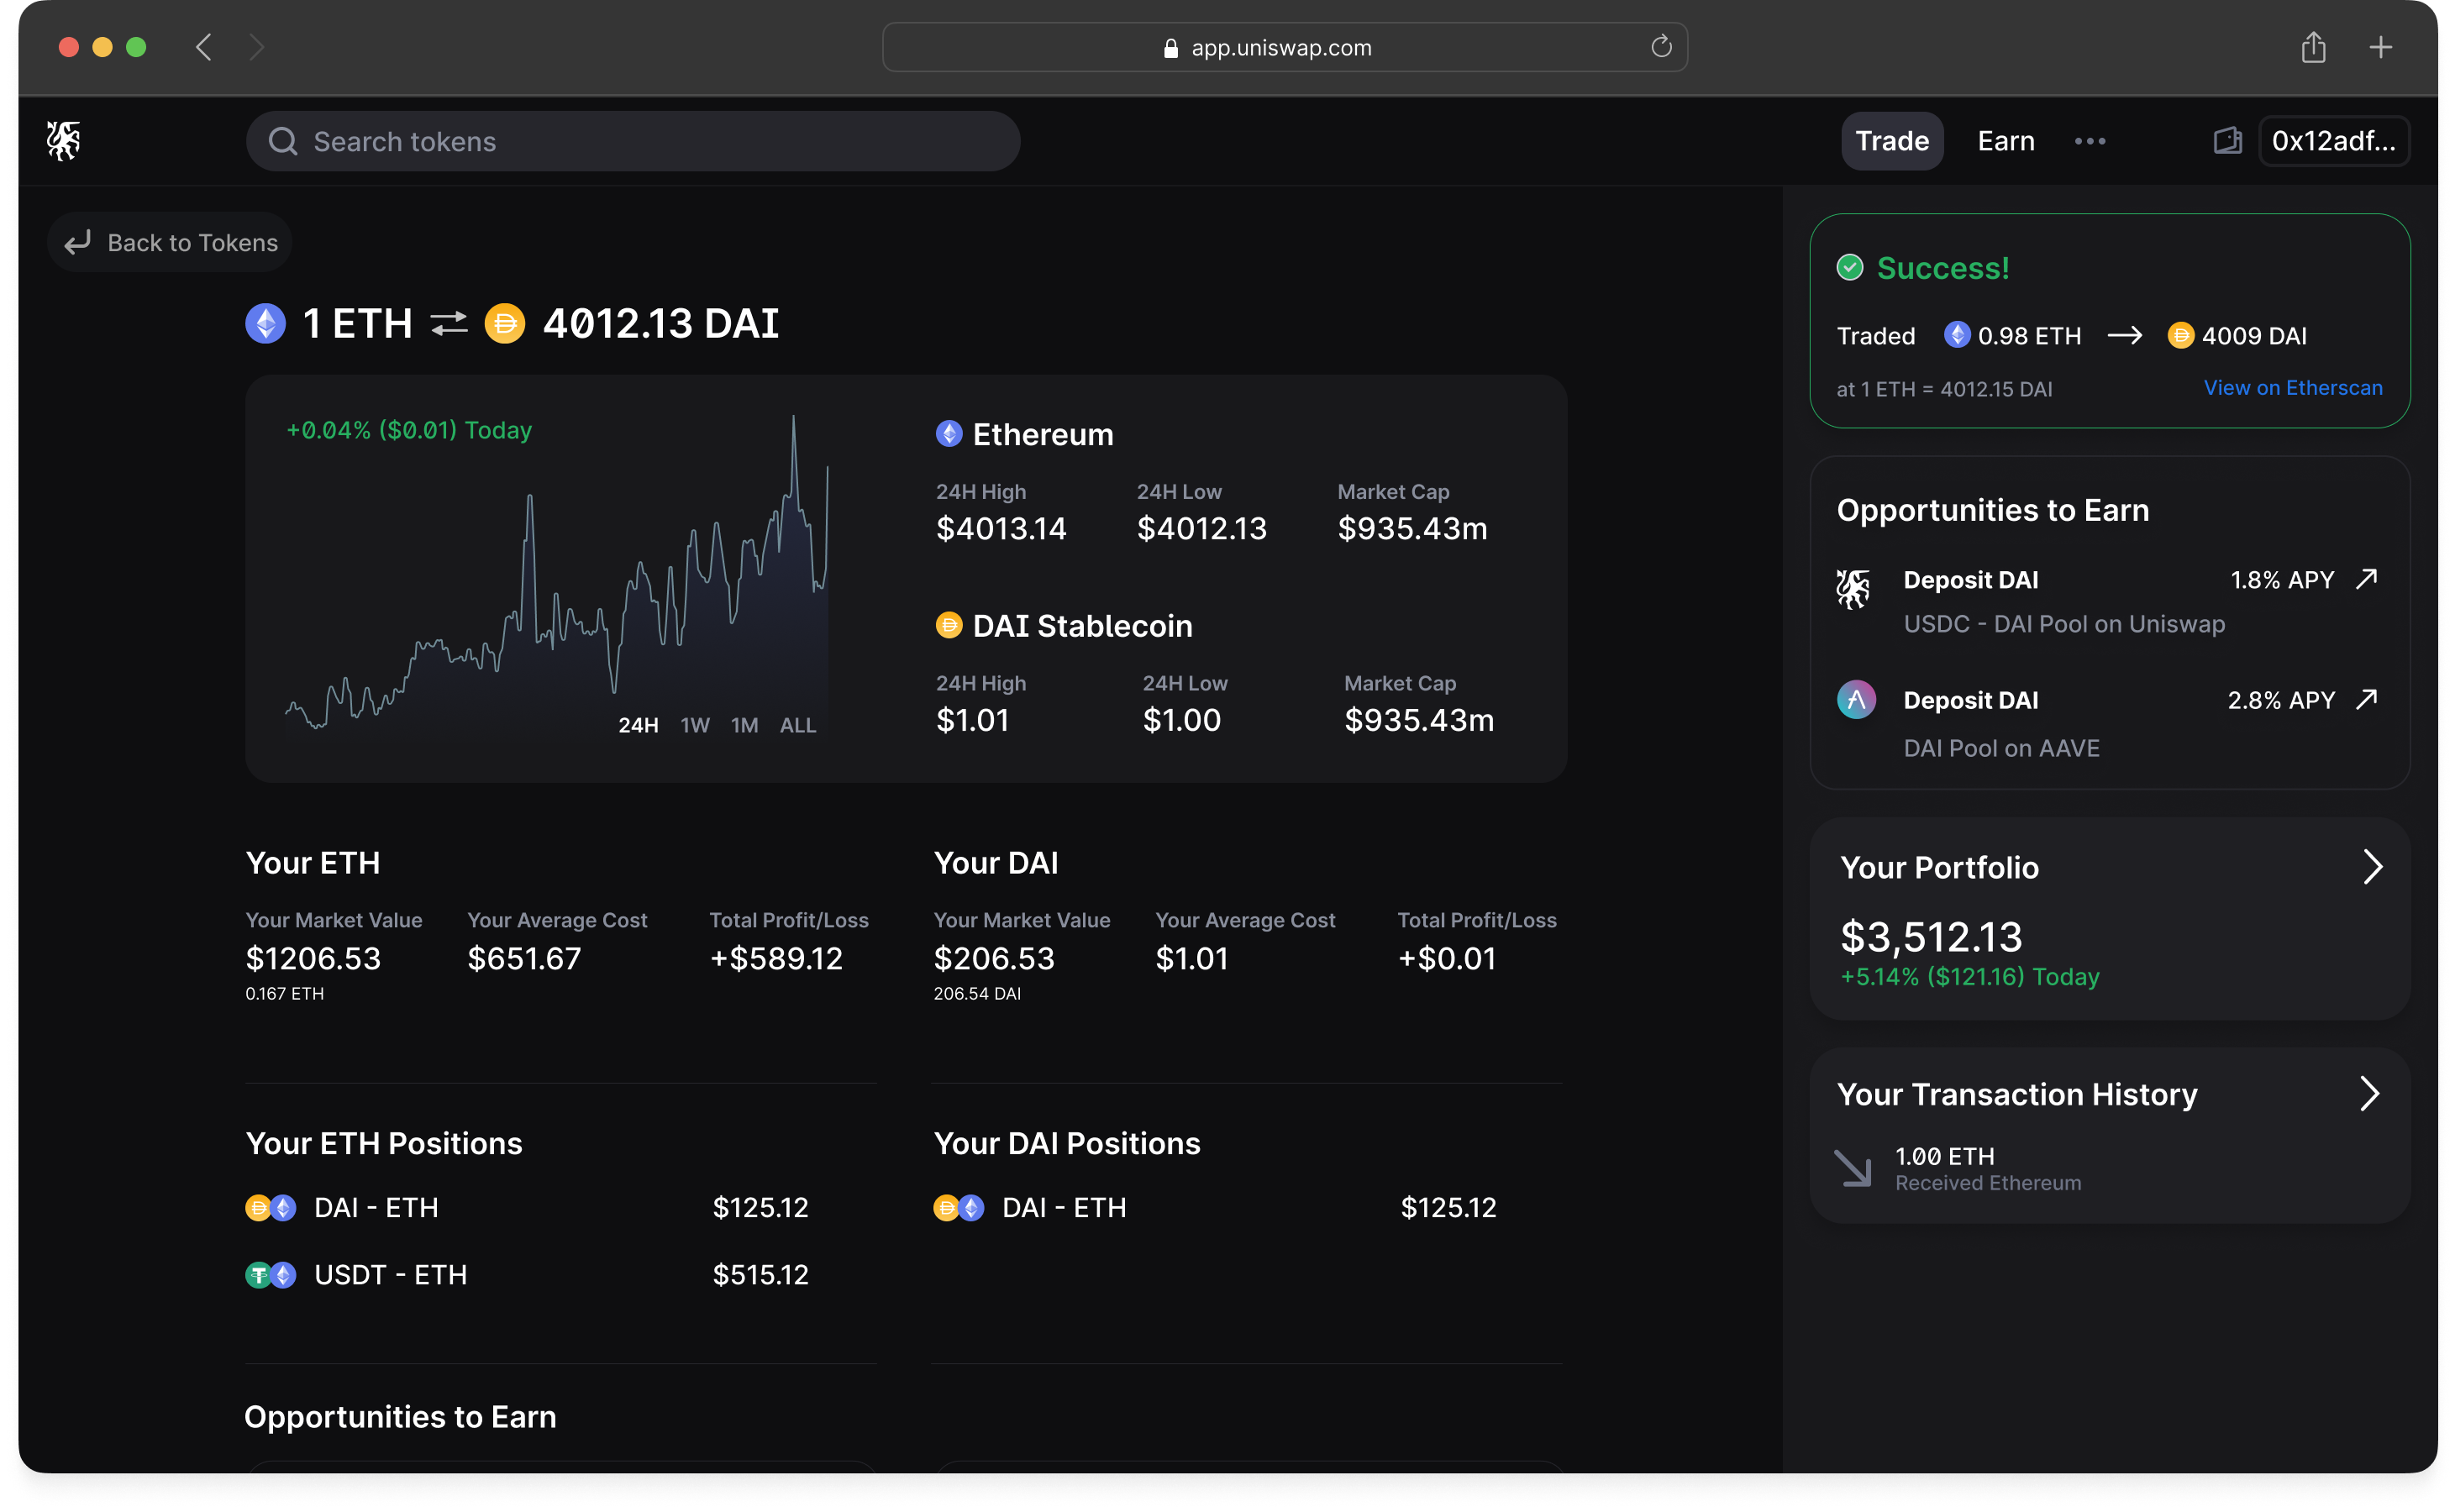The image size is (2455, 1512).
Task: Click ETH icon in traded summary
Action: 1957,335
